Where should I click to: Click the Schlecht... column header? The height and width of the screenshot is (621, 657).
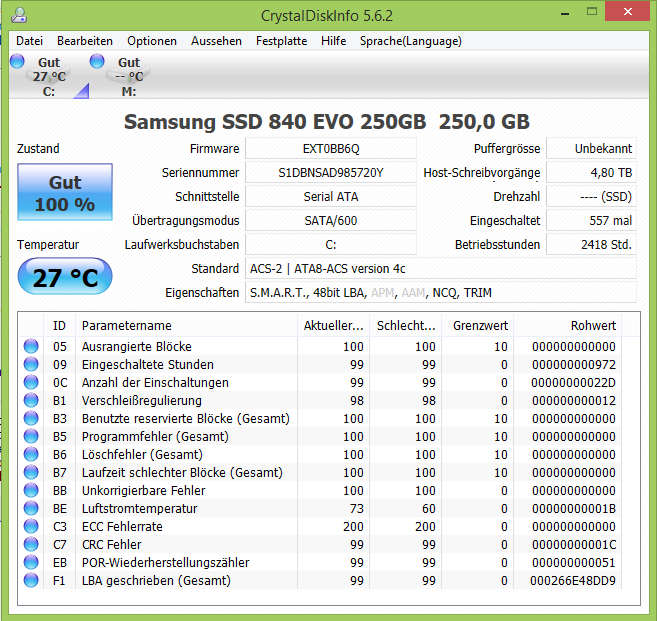pyautogui.click(x=406, y=326)
